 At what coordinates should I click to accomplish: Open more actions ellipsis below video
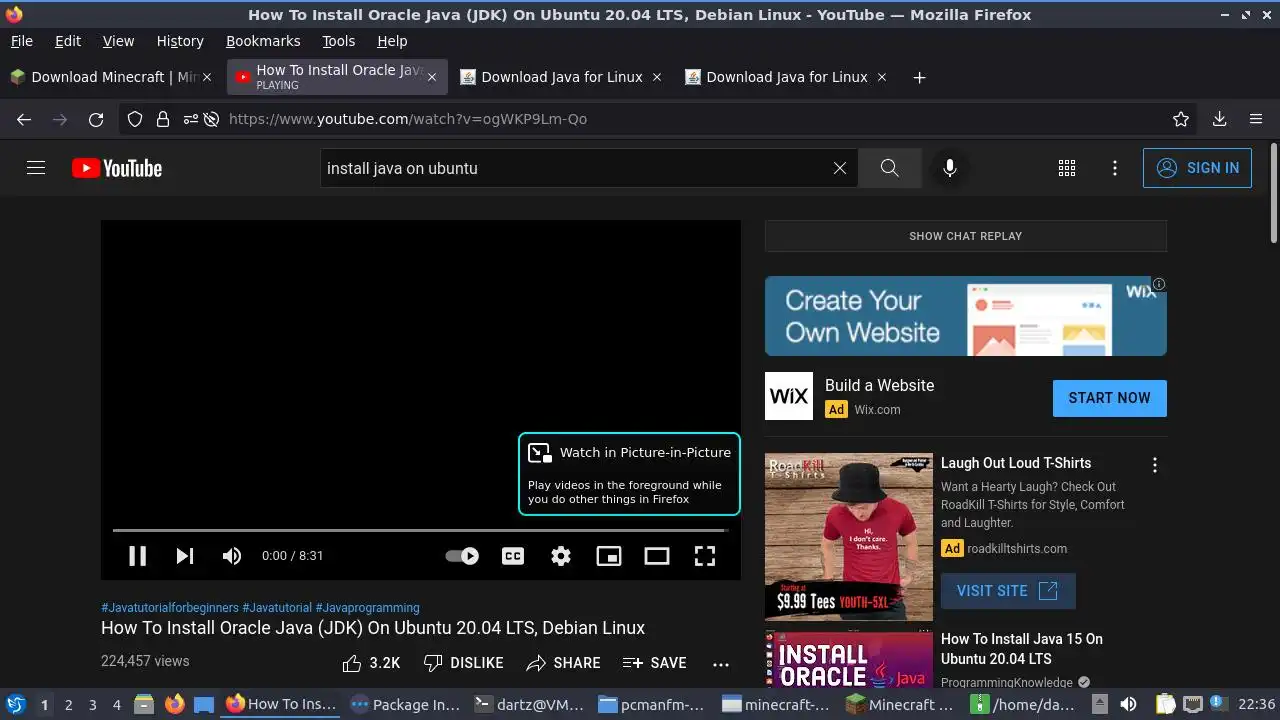coord(721,663)
